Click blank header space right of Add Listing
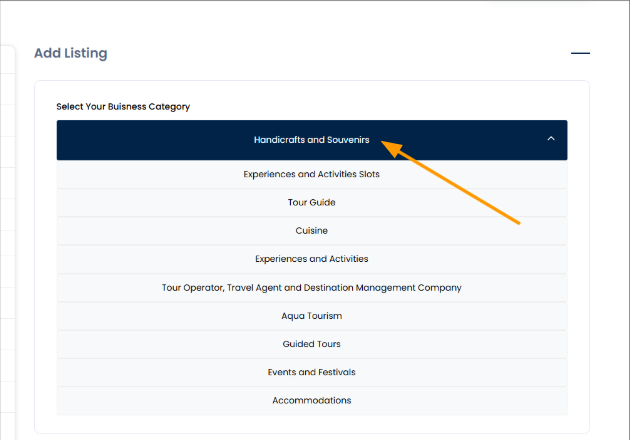This screenshot has height=440, width=630. [330, 53]
